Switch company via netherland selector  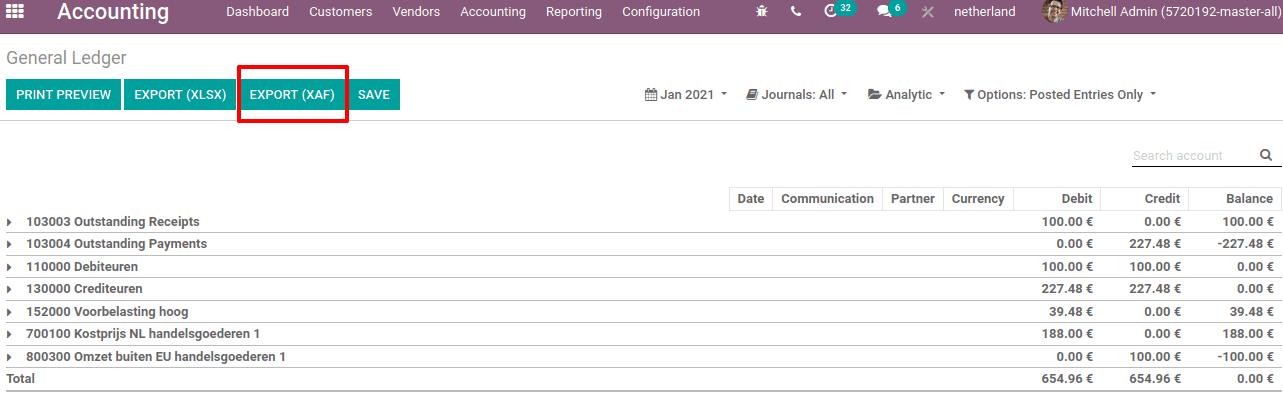point(984,12)
